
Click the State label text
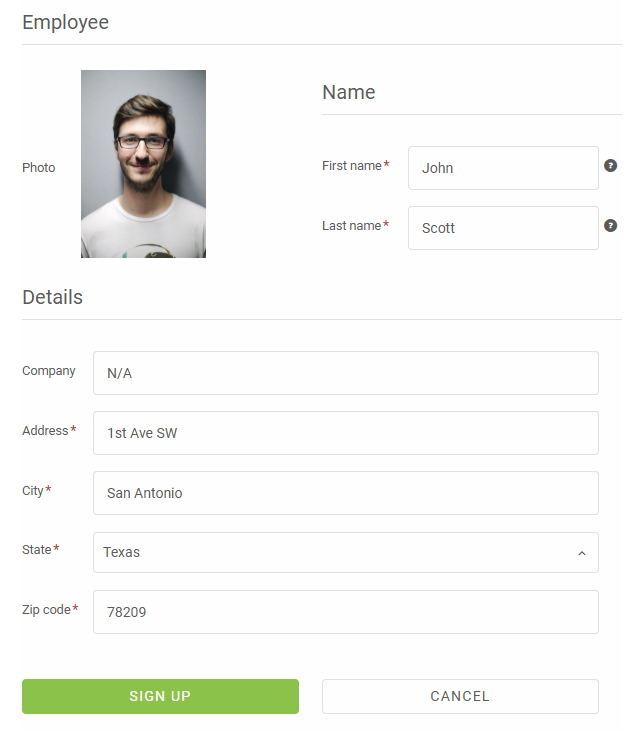tap(37, 550)
